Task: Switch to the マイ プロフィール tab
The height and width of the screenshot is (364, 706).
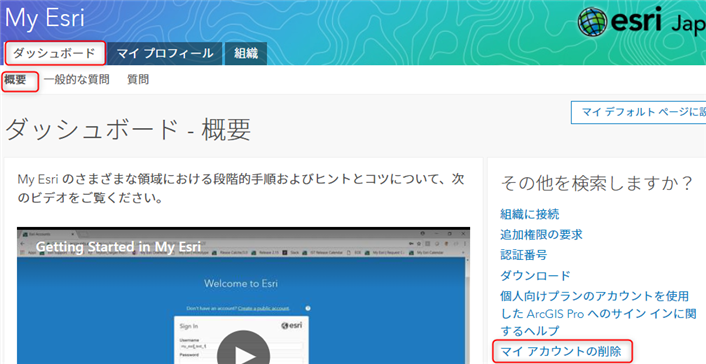Action: (165, 54)
